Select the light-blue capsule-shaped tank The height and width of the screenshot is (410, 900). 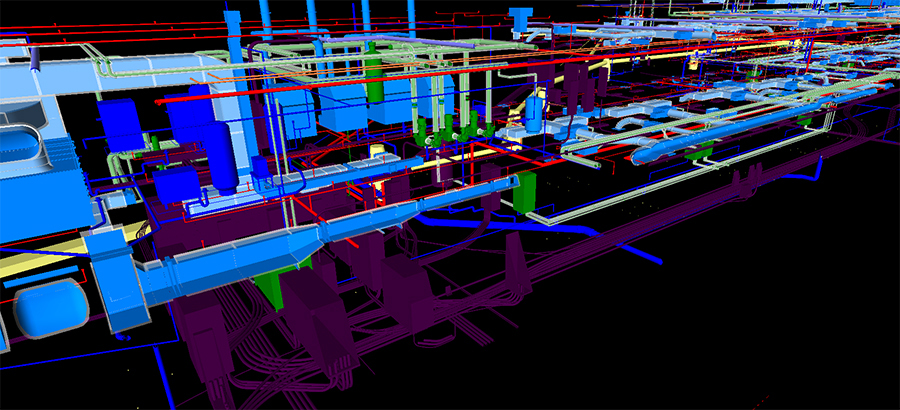52,308
